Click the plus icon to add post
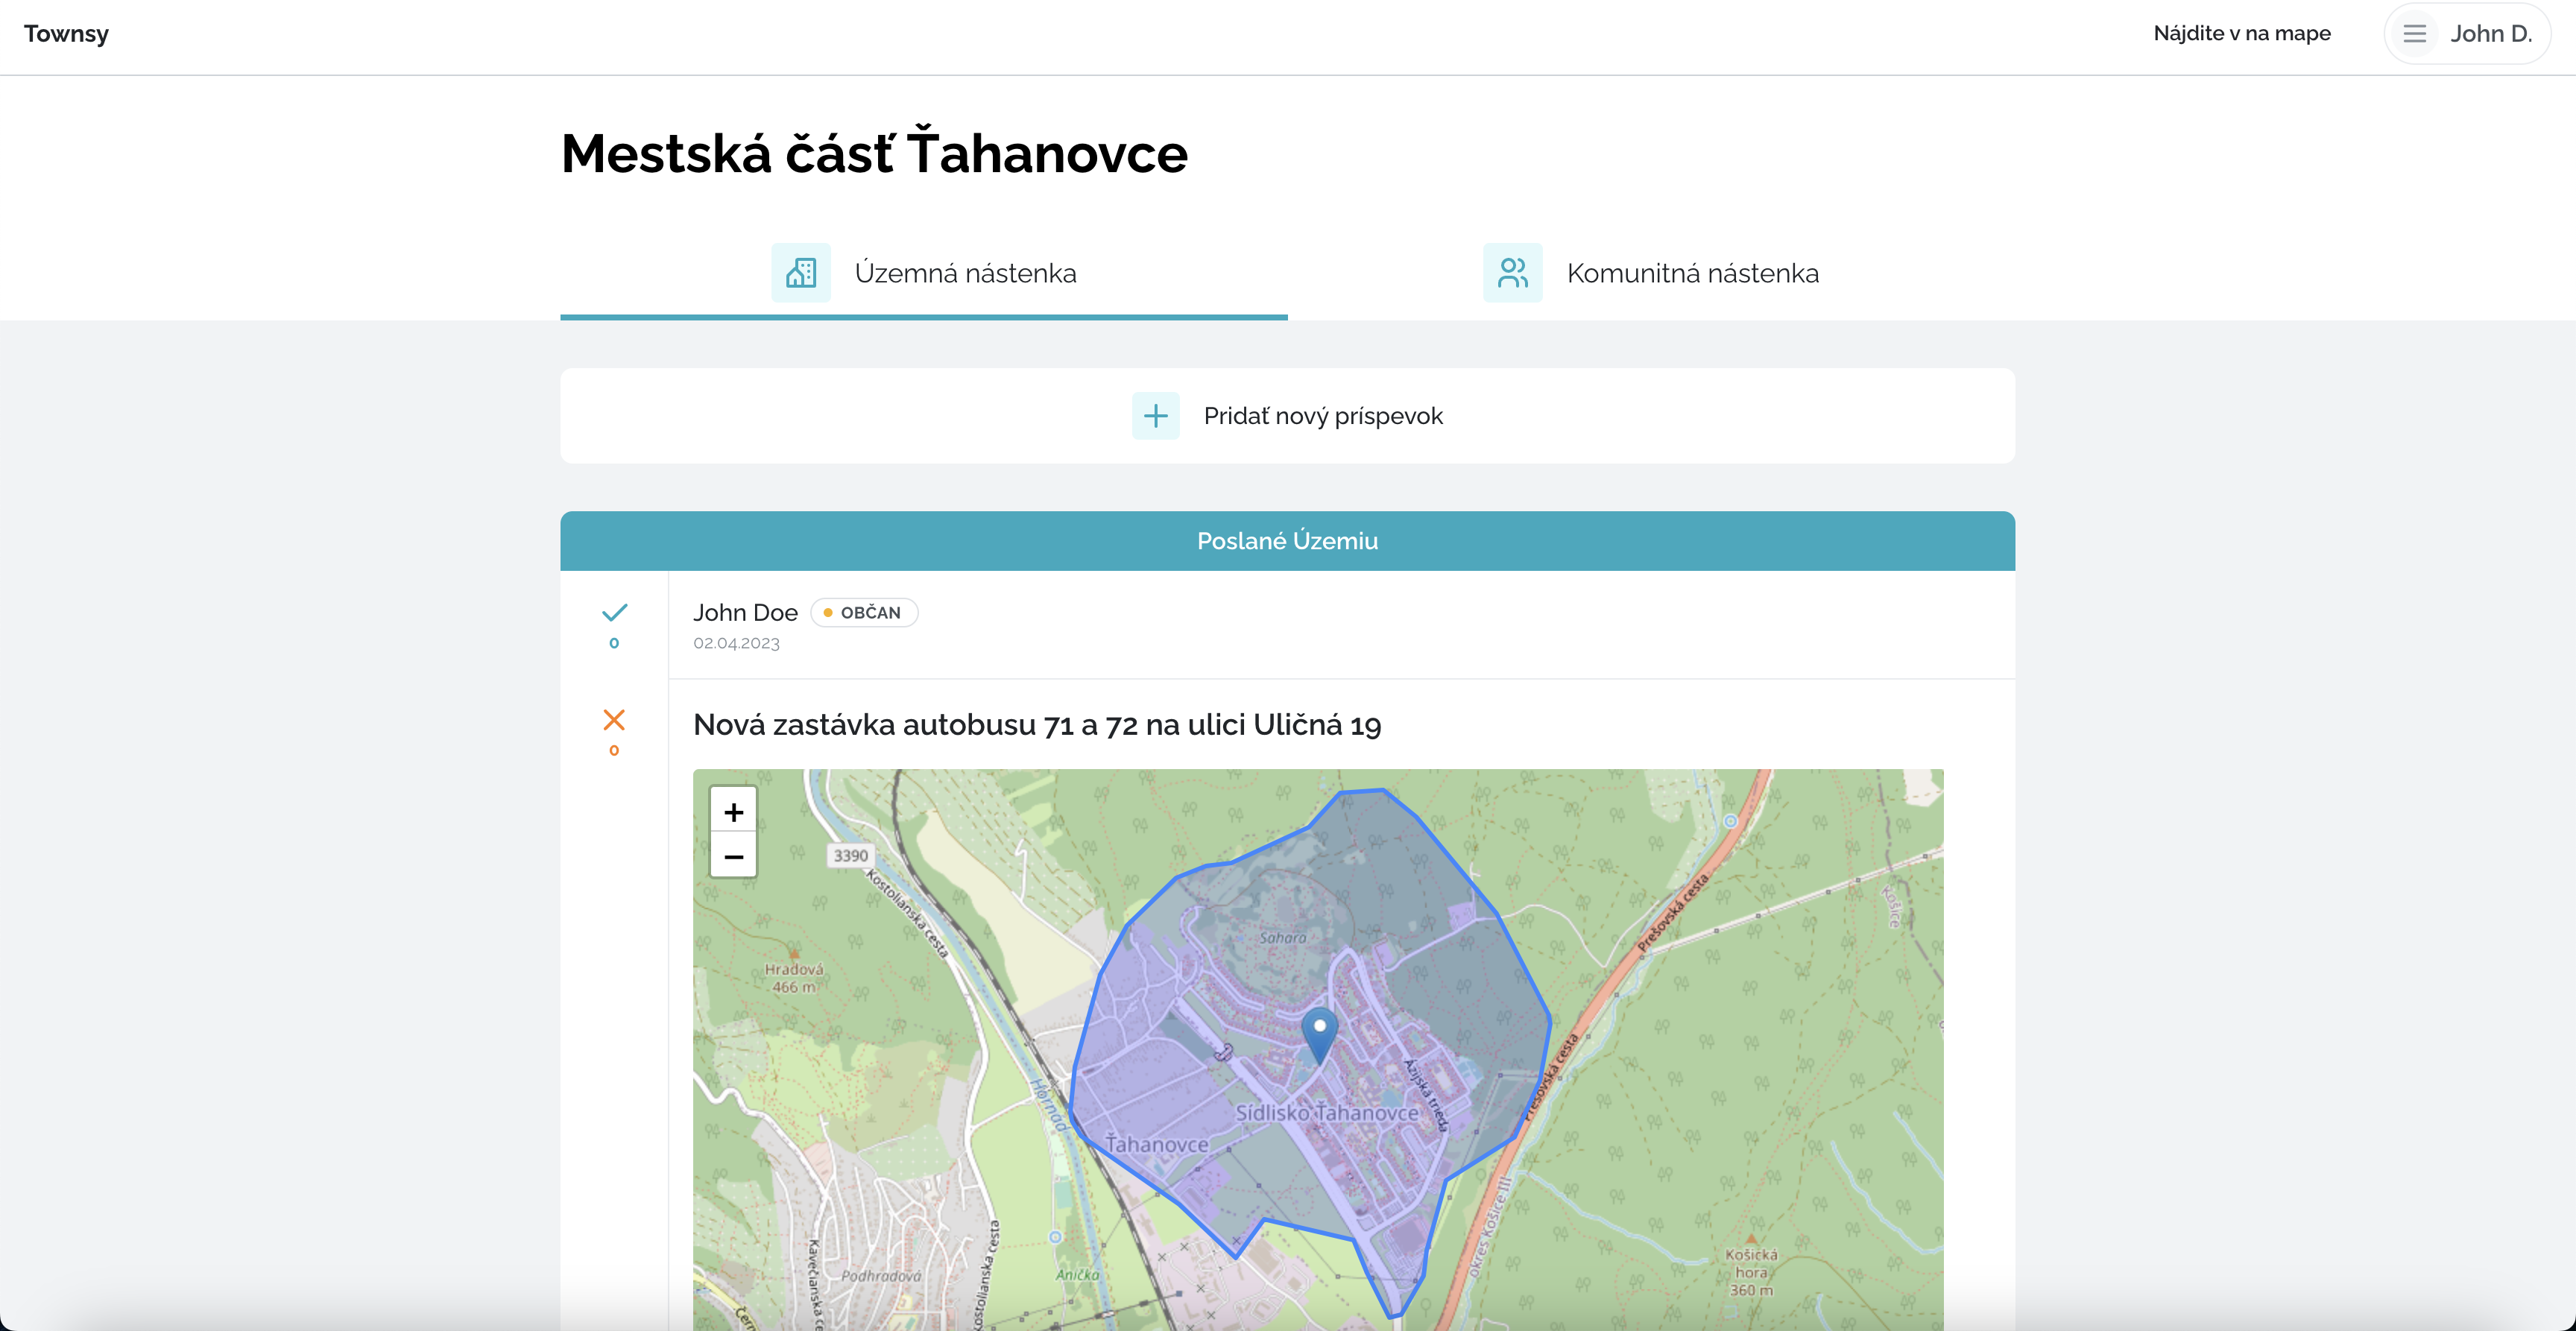The image size is (2576, 1331). click(1155, 416)
